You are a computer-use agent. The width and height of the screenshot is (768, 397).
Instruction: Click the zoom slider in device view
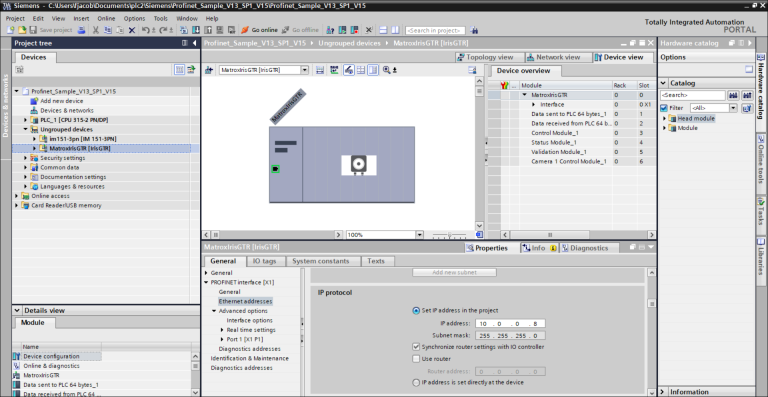(450, 235)
